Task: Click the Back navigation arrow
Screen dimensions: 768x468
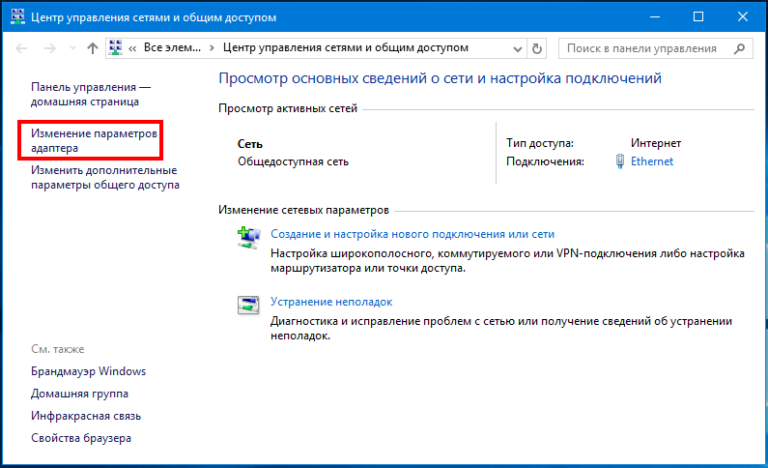Action: pyautogui.click(x=22, y=48)
